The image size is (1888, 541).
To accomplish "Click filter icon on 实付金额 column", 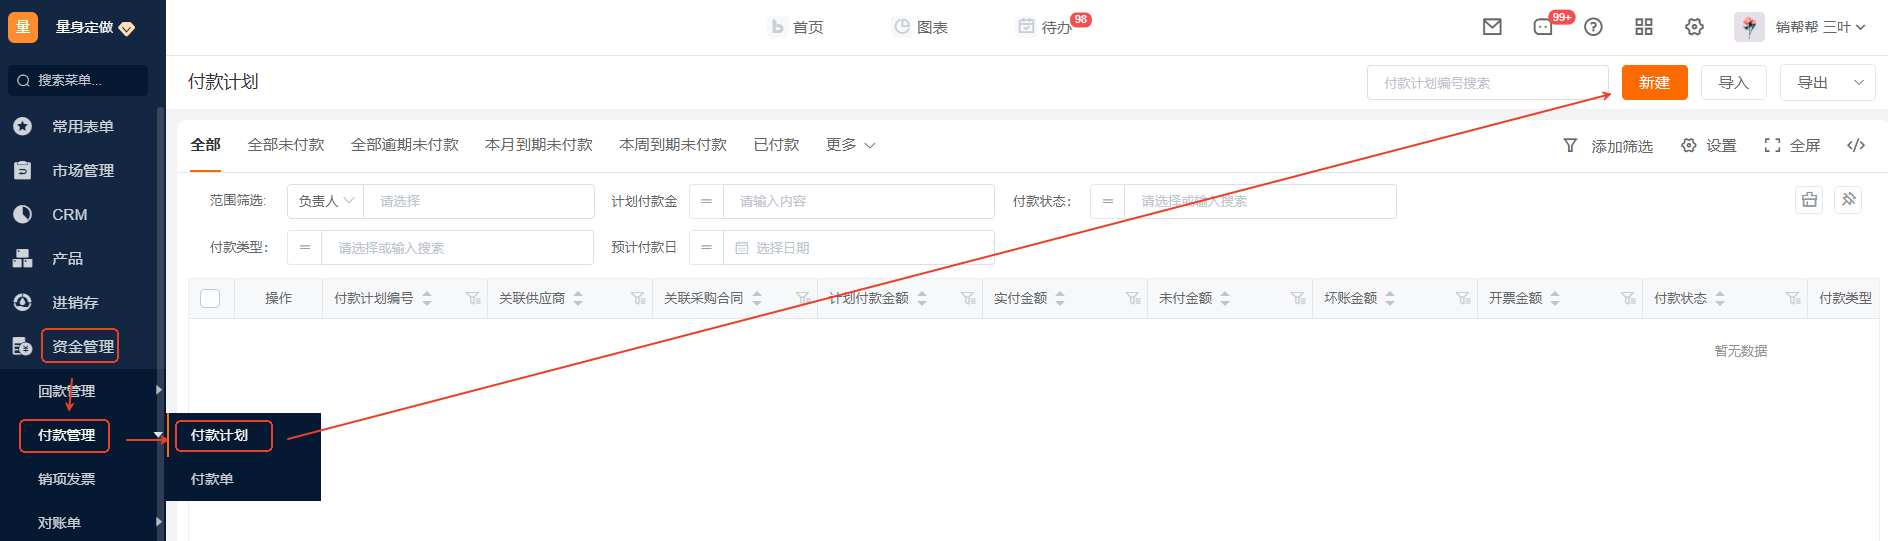I will click(1133, 298).
